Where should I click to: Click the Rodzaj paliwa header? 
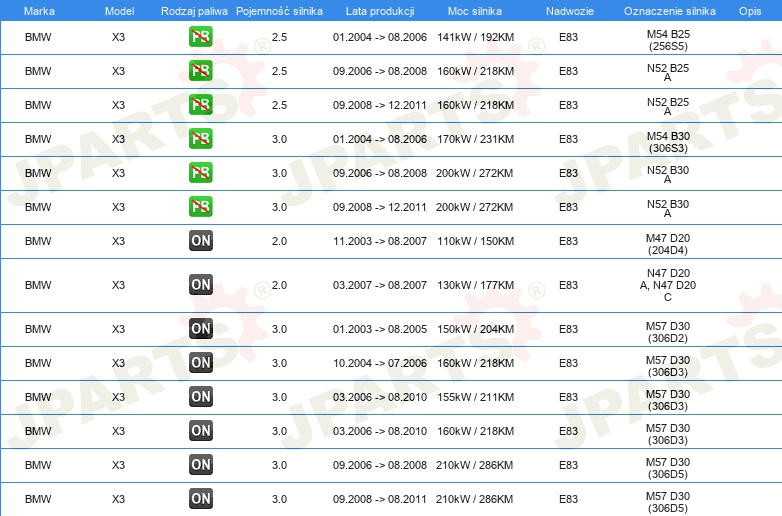194,11
